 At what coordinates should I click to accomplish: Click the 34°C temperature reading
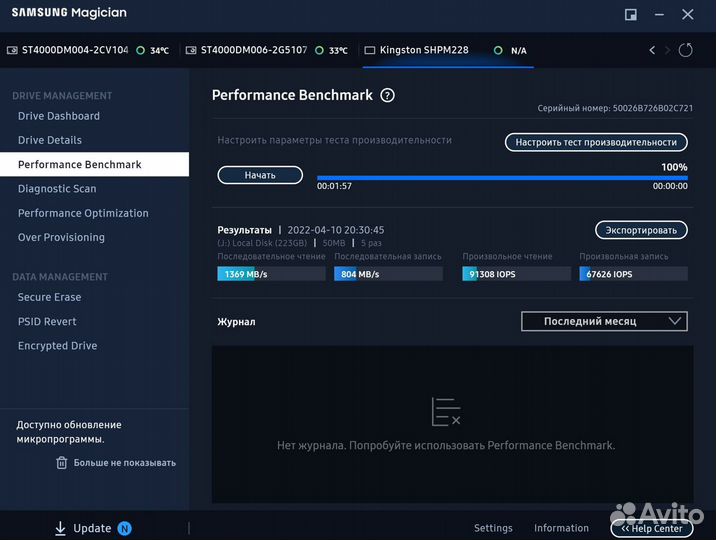(x=159, y=51)
